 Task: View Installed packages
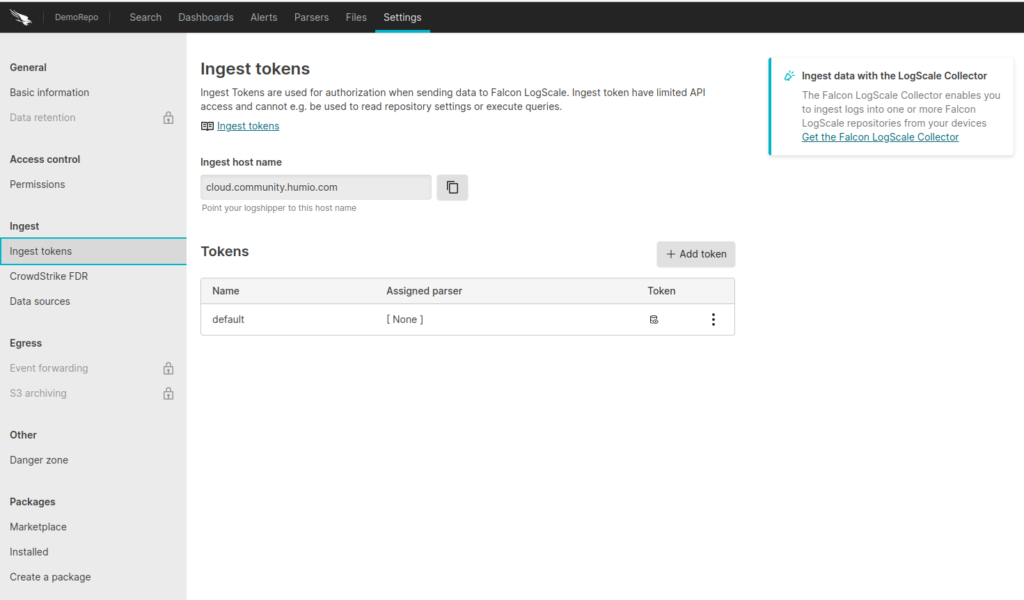(29, 552)
